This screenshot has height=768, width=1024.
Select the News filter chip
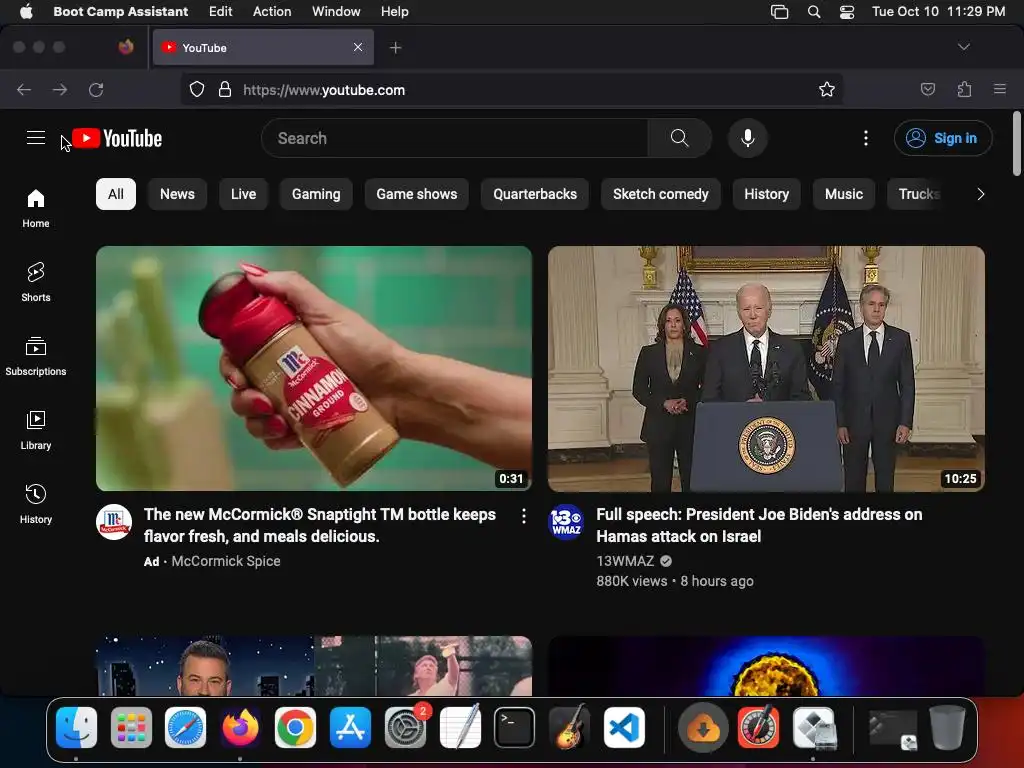[x=177, y=194]
